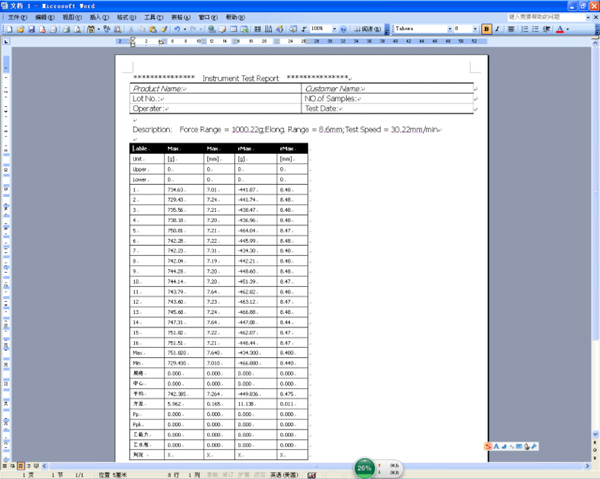600x479 pixels.
Task: Open the 文件 (File) menu
Action: 18,17
